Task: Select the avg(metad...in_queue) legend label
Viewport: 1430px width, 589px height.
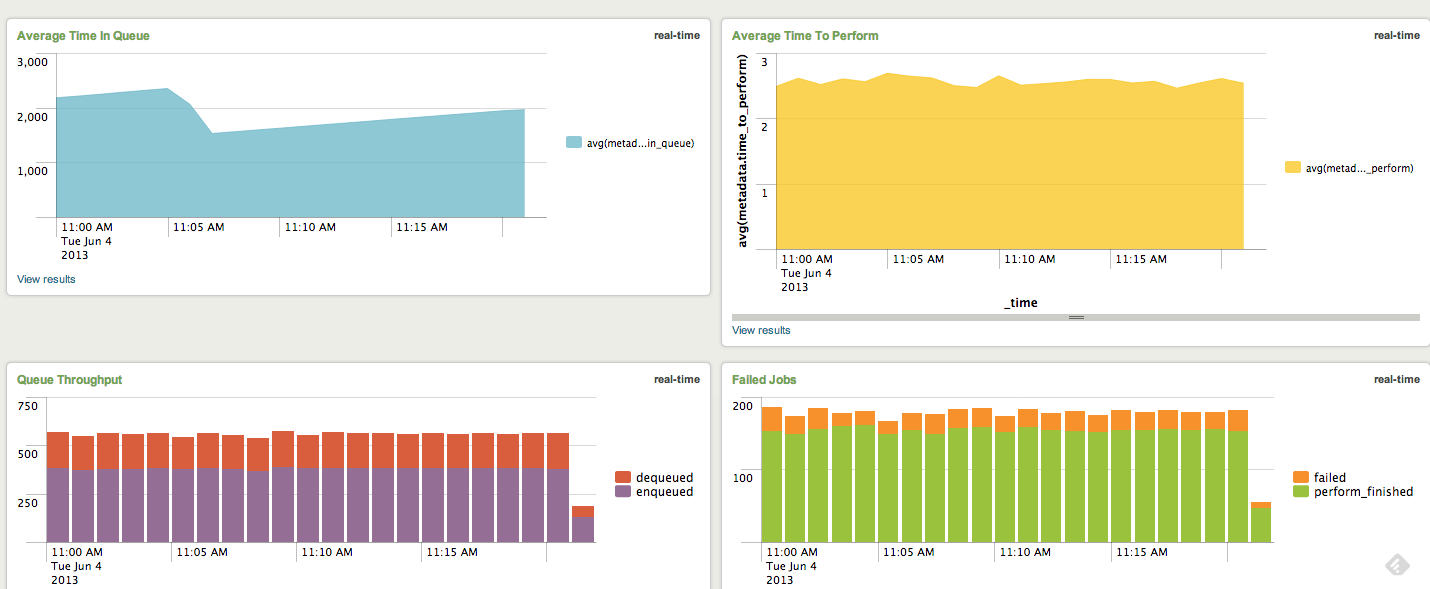Action: (640, 143)
